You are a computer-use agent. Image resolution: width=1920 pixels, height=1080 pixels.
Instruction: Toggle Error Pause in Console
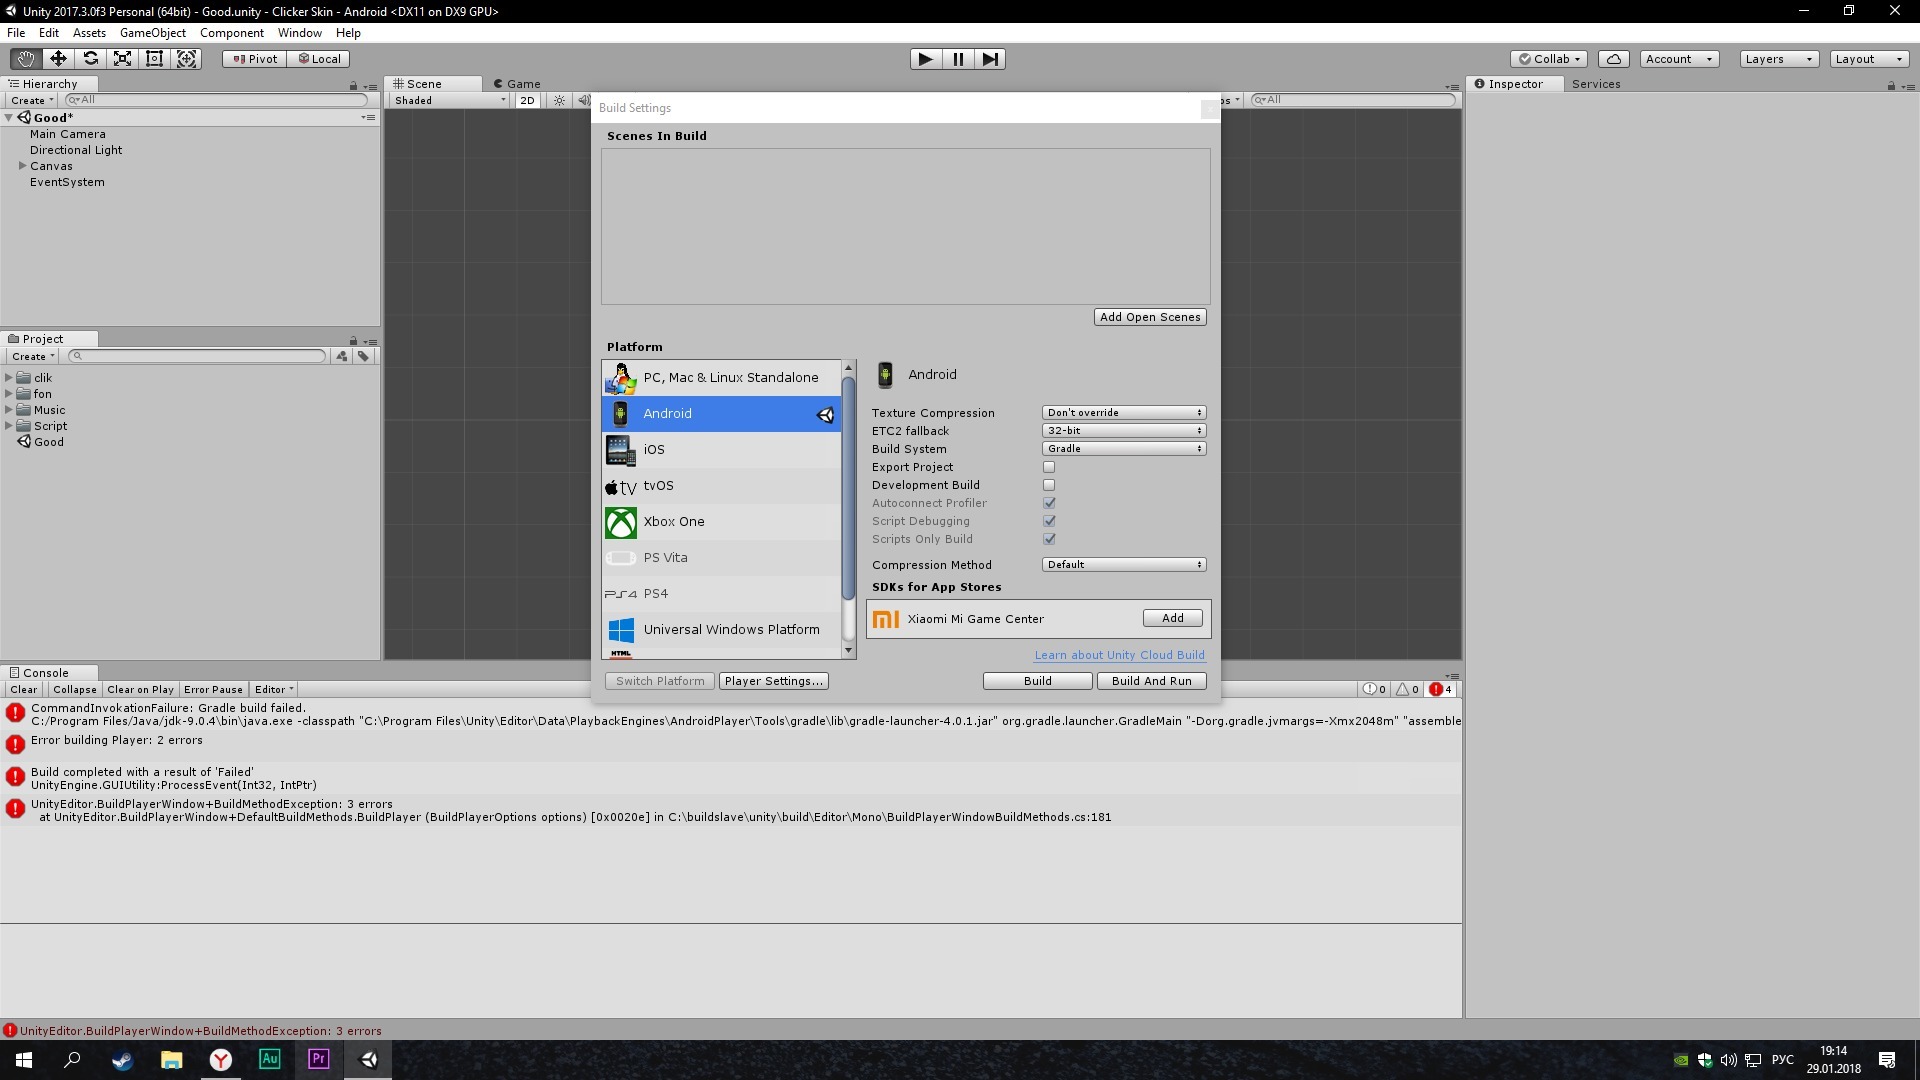tap(213, 690)
